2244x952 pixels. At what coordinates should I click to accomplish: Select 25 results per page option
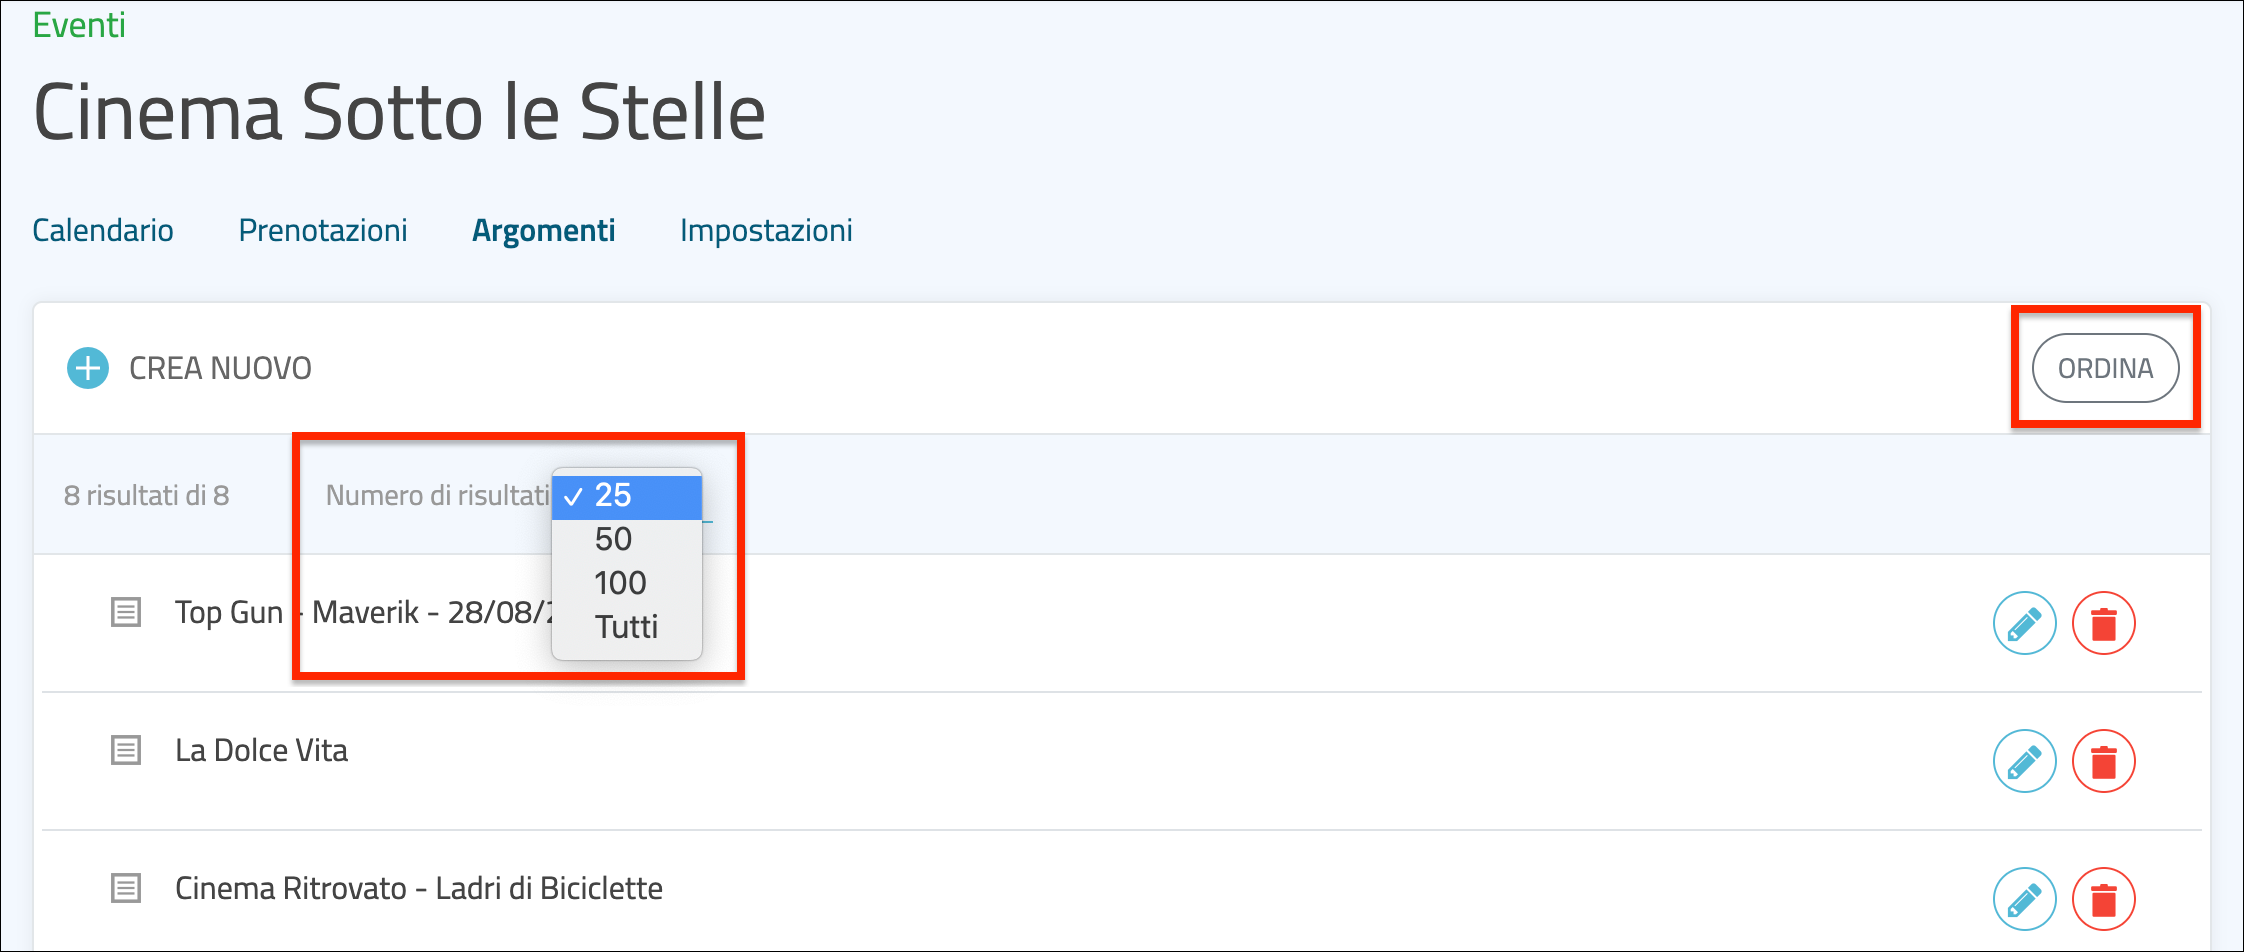pos(626,496)
